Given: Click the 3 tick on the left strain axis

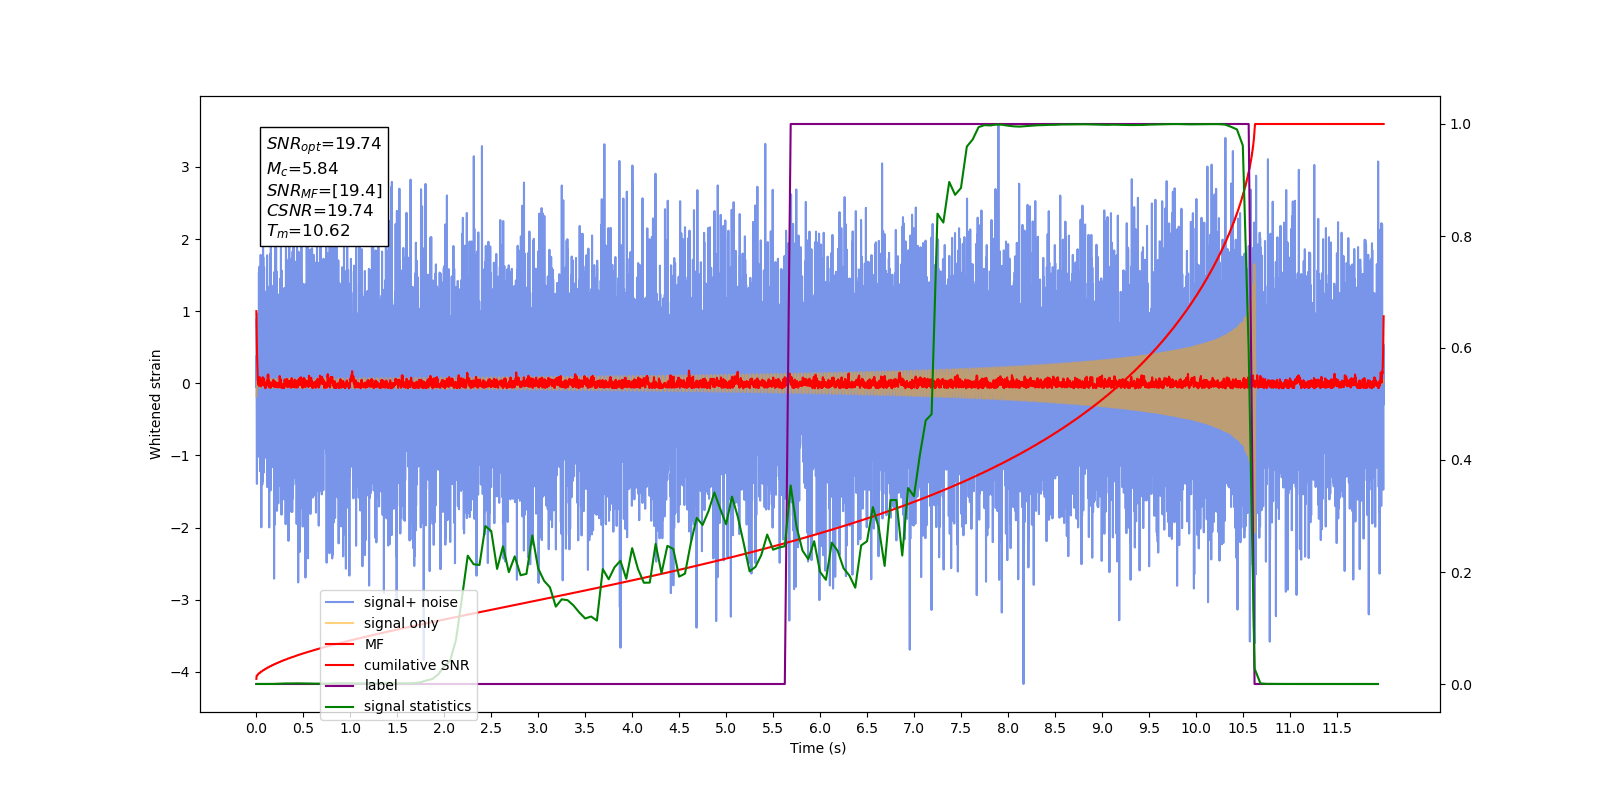Looking at the screenshot, I should click(x=185, y=167).
